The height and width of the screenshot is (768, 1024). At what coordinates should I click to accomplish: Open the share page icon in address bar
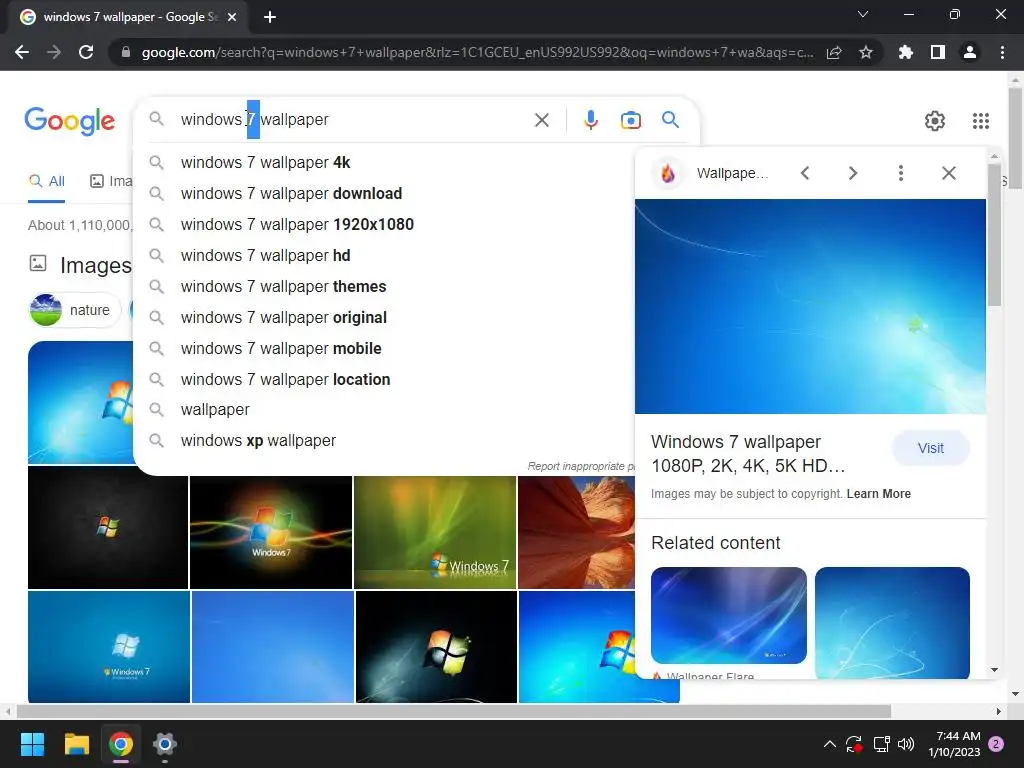[x=834, y=52]
